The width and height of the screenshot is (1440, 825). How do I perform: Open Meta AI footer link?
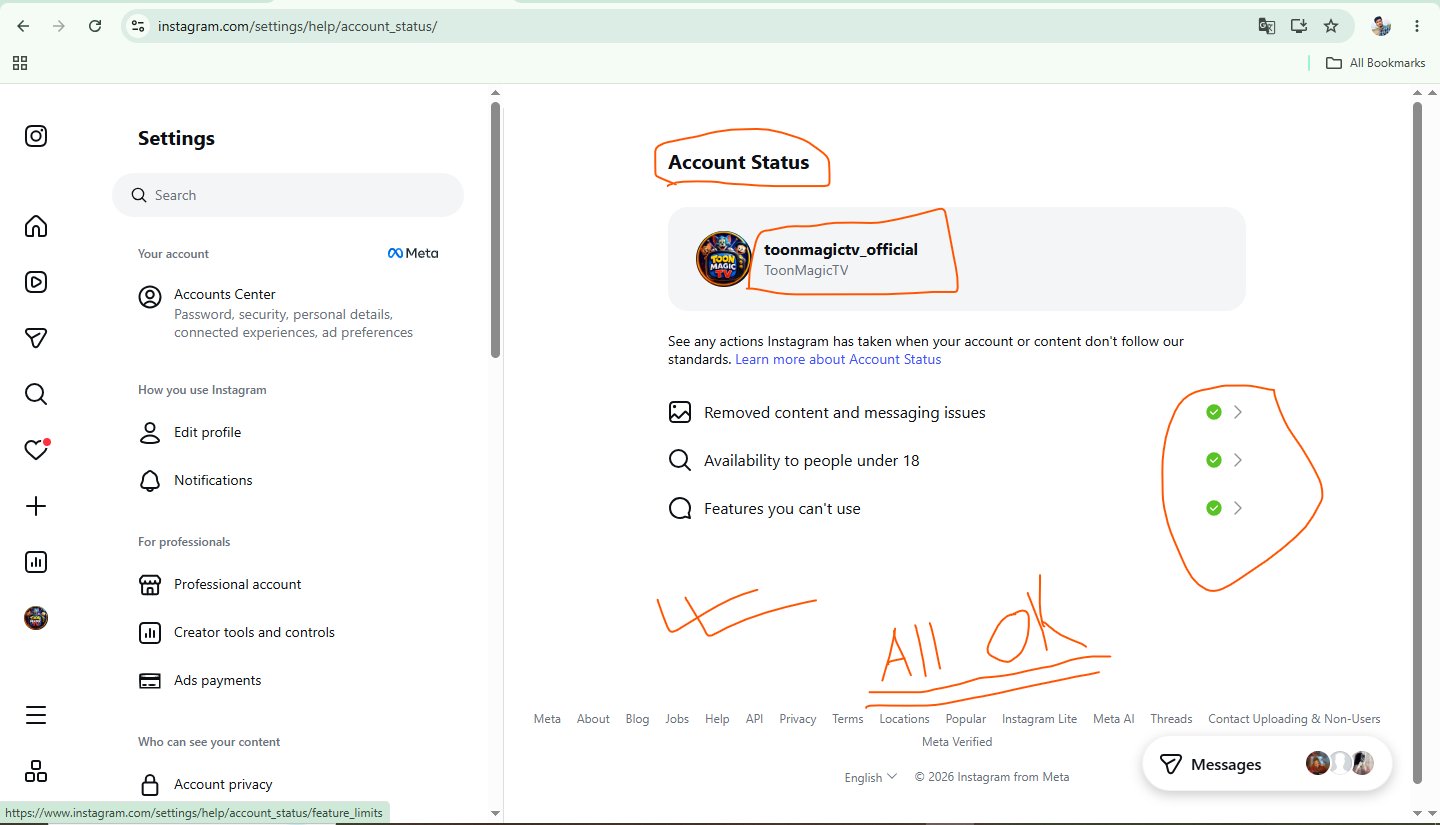click(1114, 719)
